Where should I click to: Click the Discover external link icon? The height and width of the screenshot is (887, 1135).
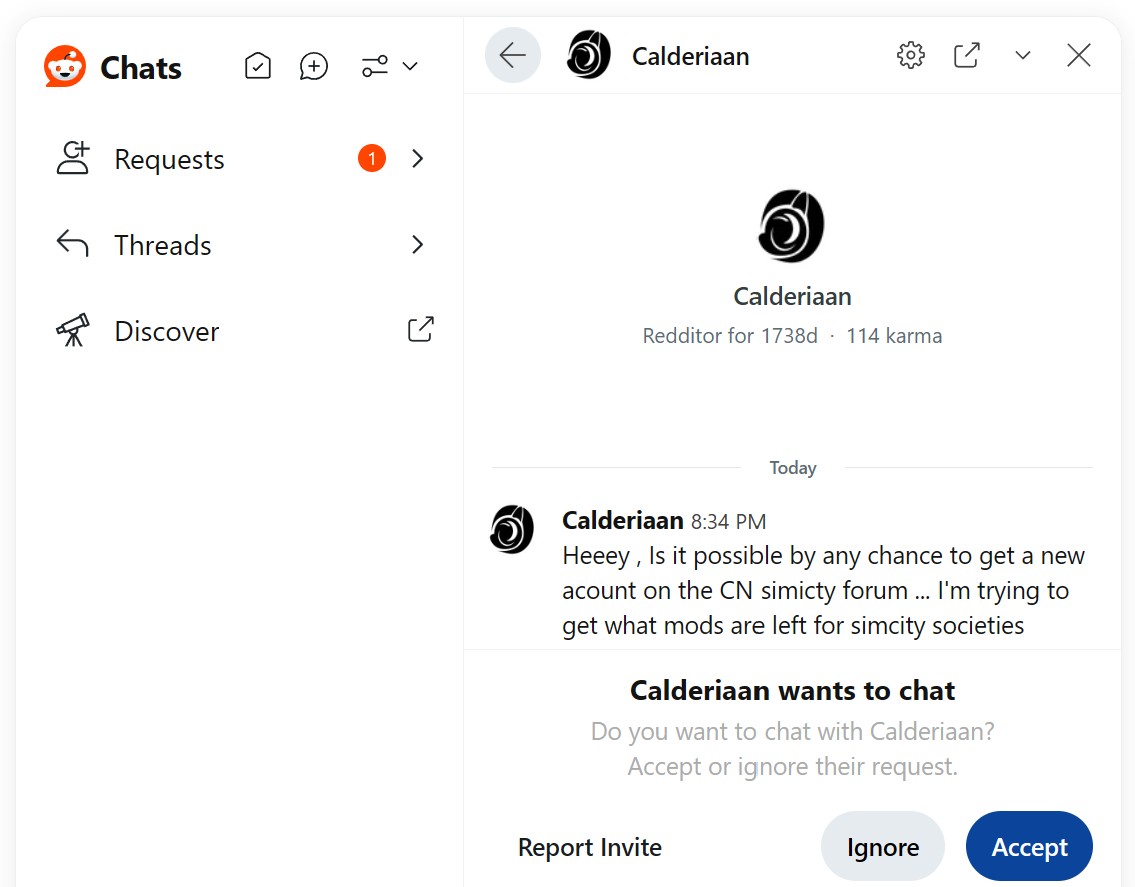pos(421,330)
